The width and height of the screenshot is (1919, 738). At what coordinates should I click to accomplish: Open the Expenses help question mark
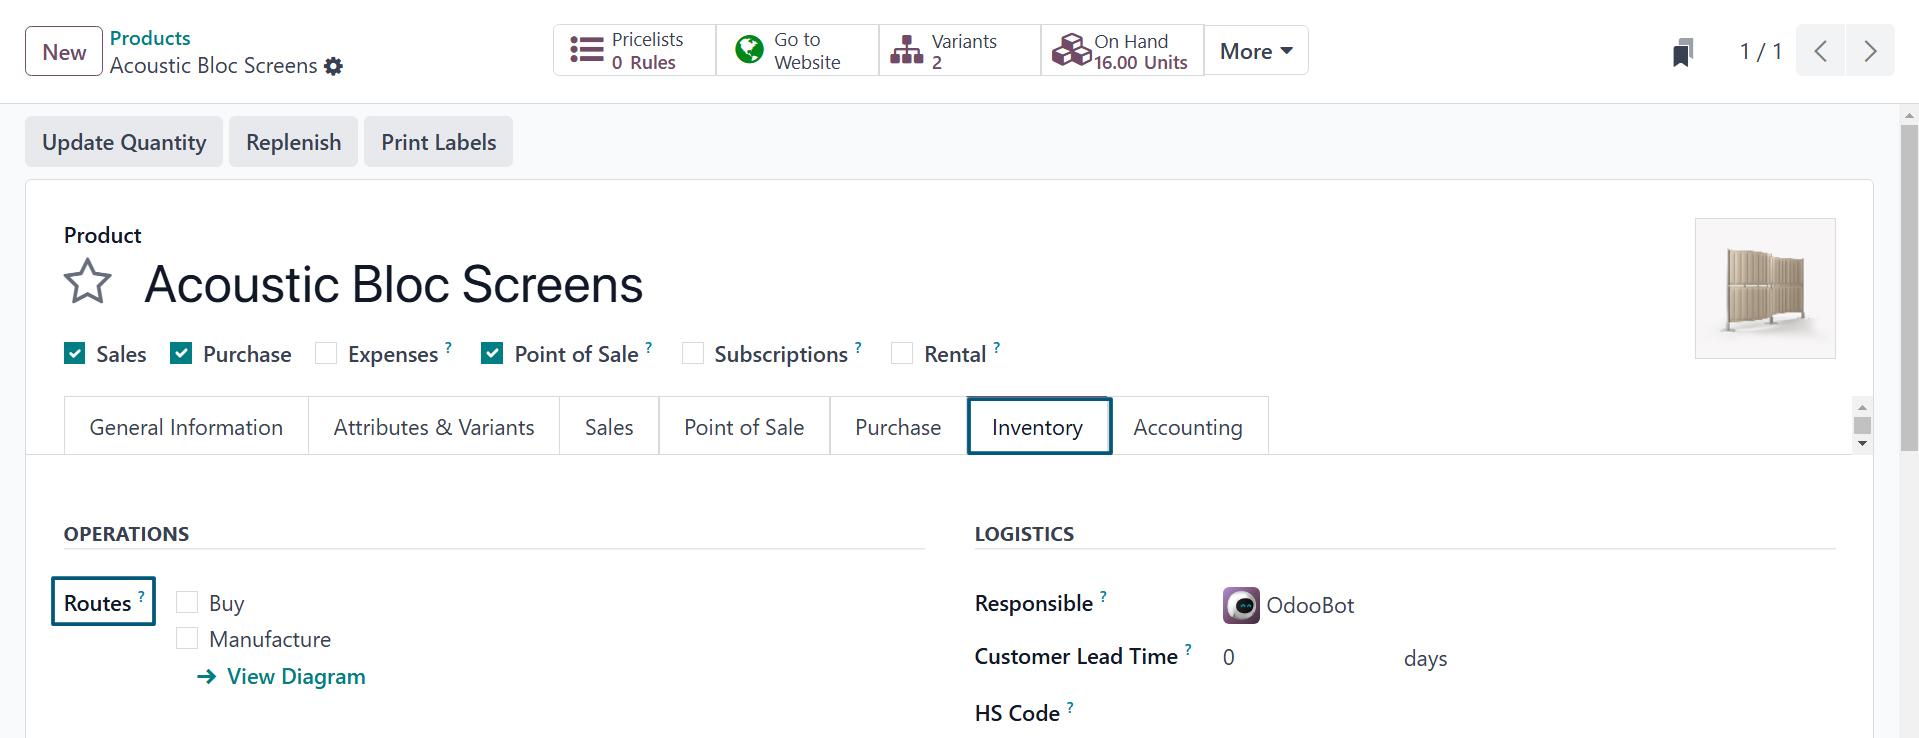pyautogui.click(x=448, y=347)
